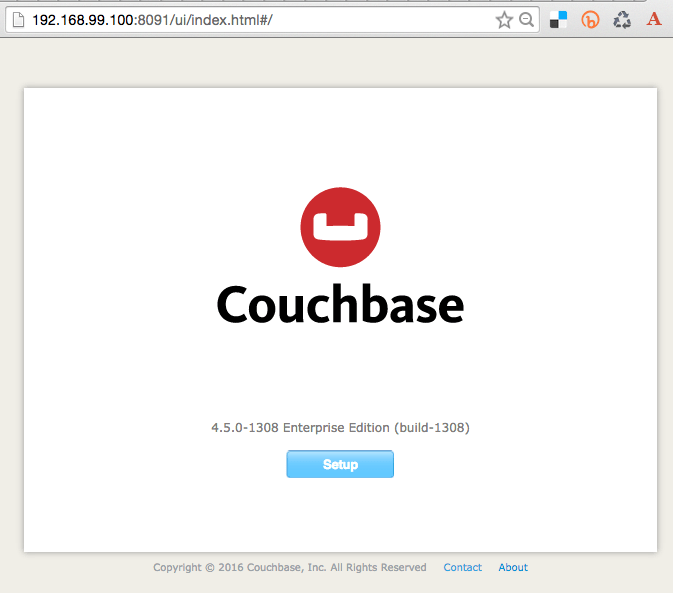
Task: Open the red letter A extension icon
Action: 654,19
